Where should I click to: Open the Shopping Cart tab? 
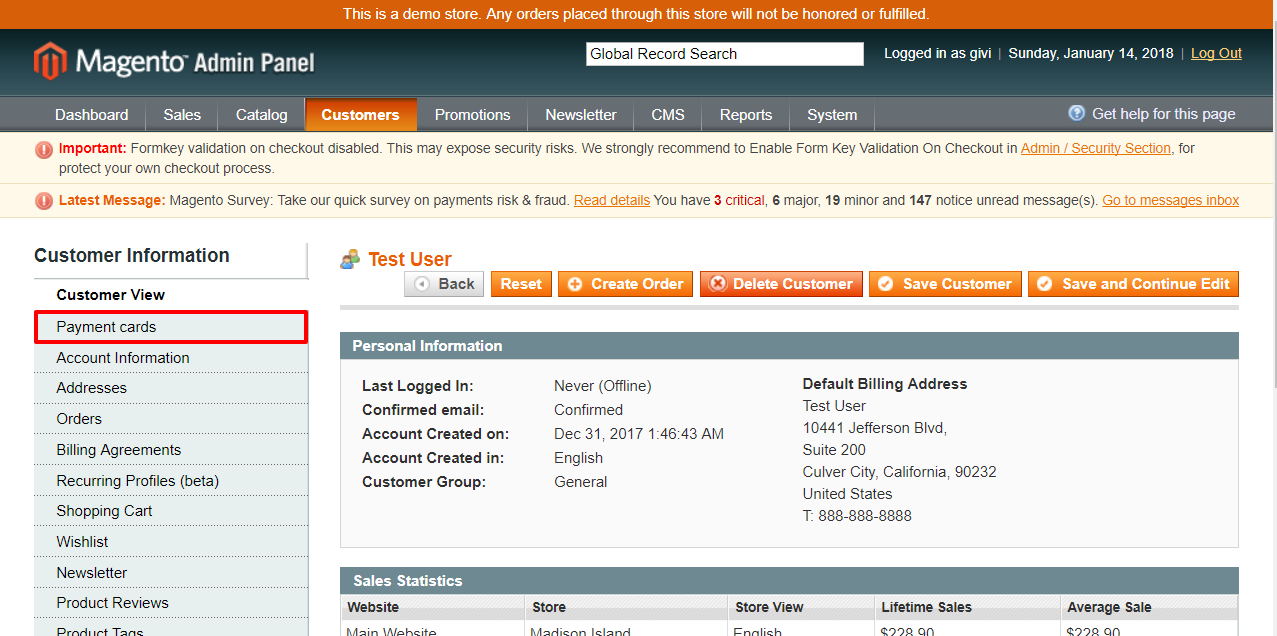point(170,511)
